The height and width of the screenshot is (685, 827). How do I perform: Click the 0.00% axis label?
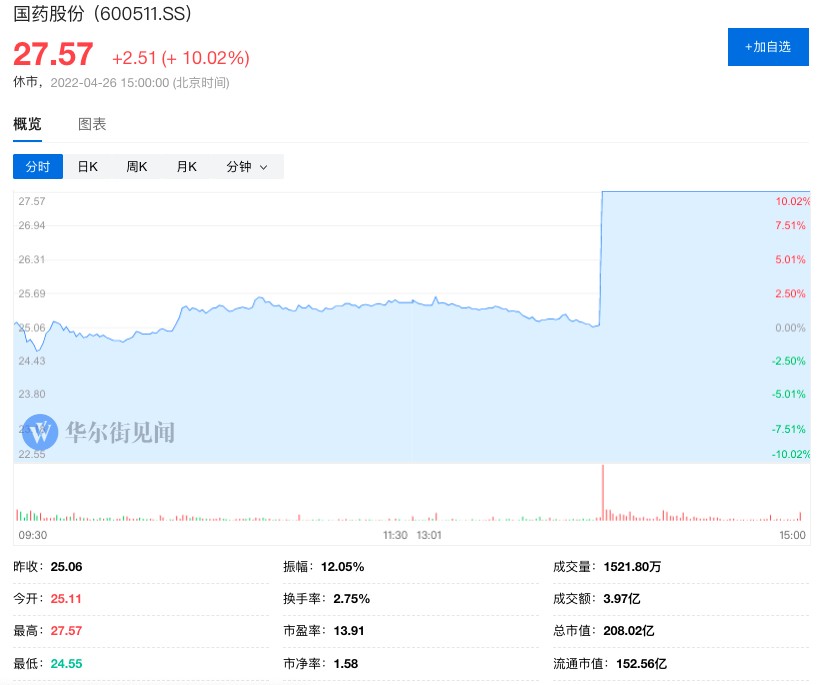[790, 327]
